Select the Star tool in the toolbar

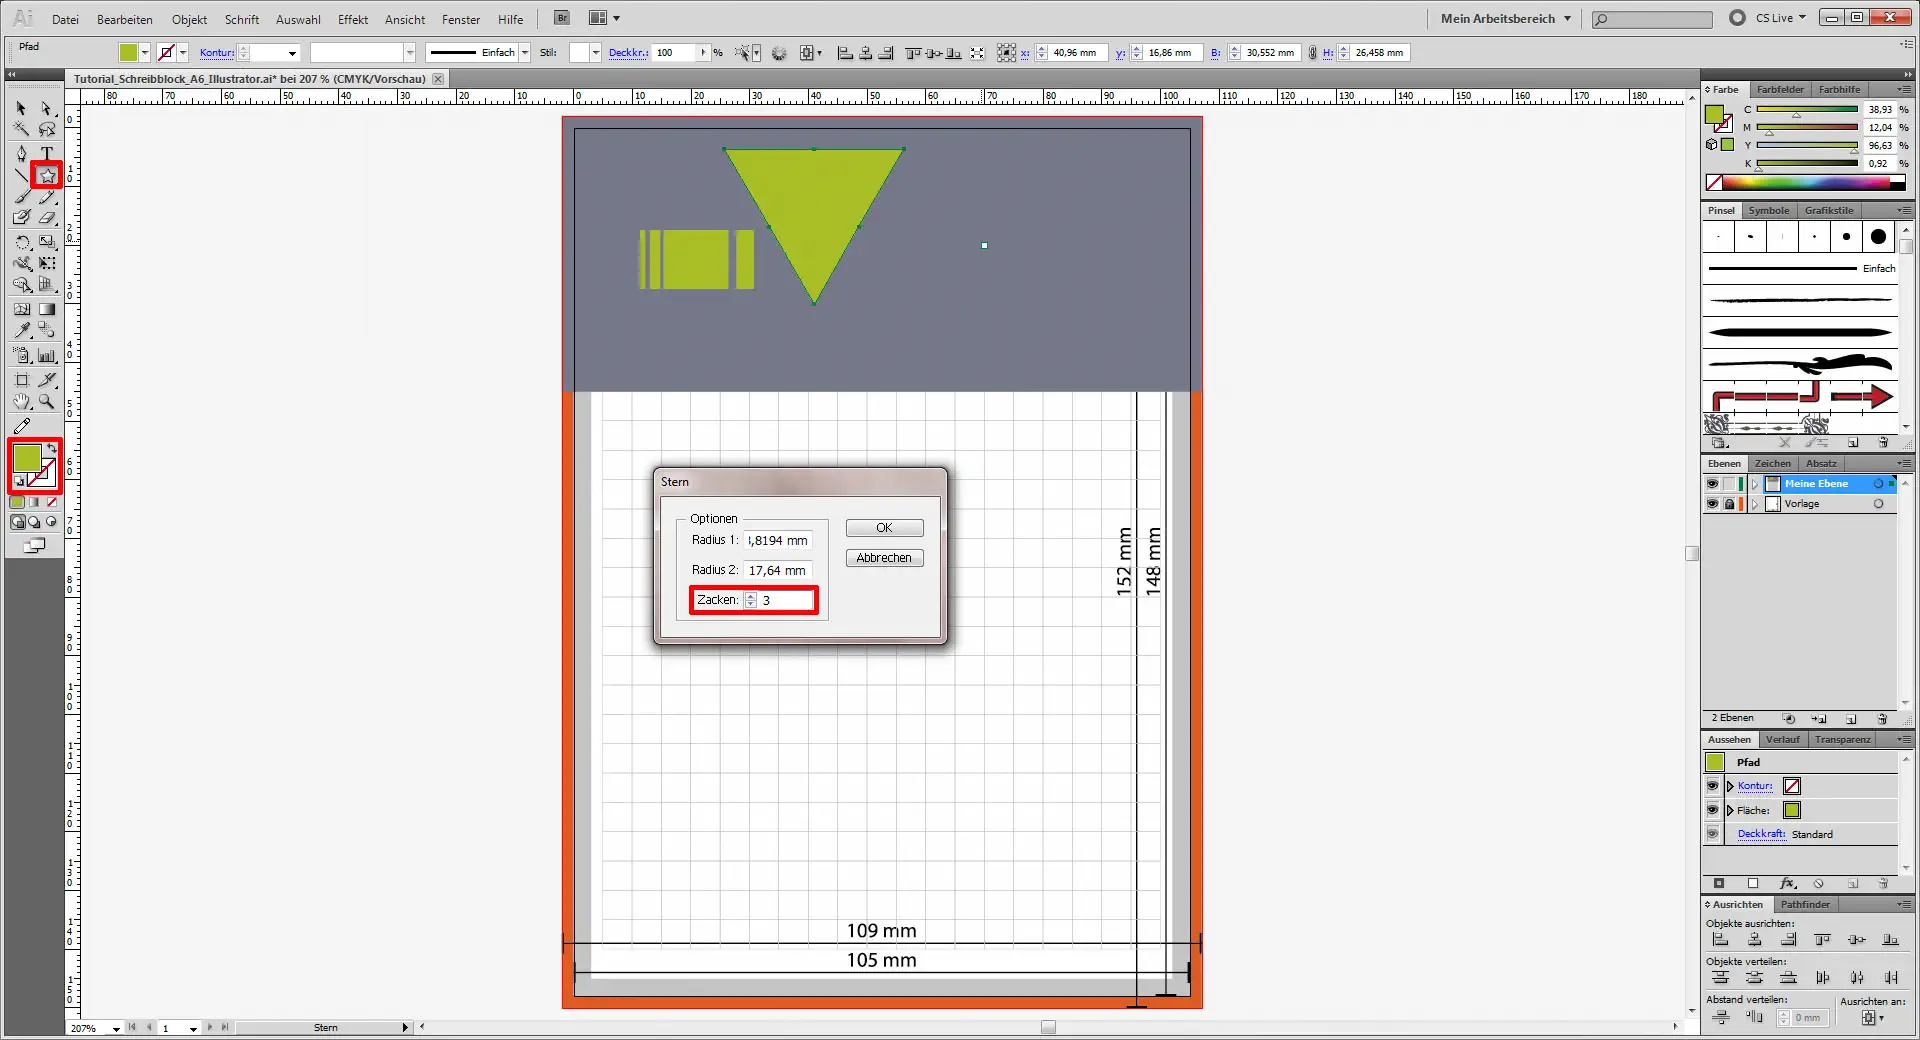(x=47, y=176)
